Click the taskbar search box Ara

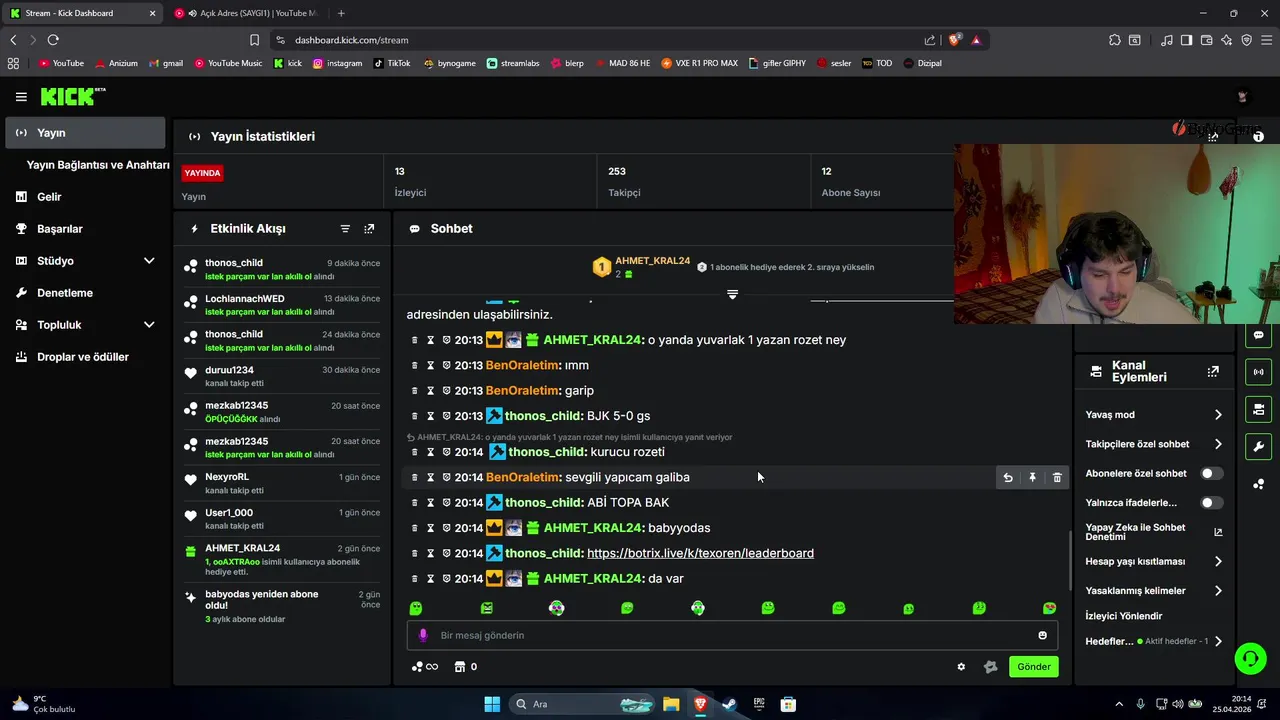[x=584, y=704]
